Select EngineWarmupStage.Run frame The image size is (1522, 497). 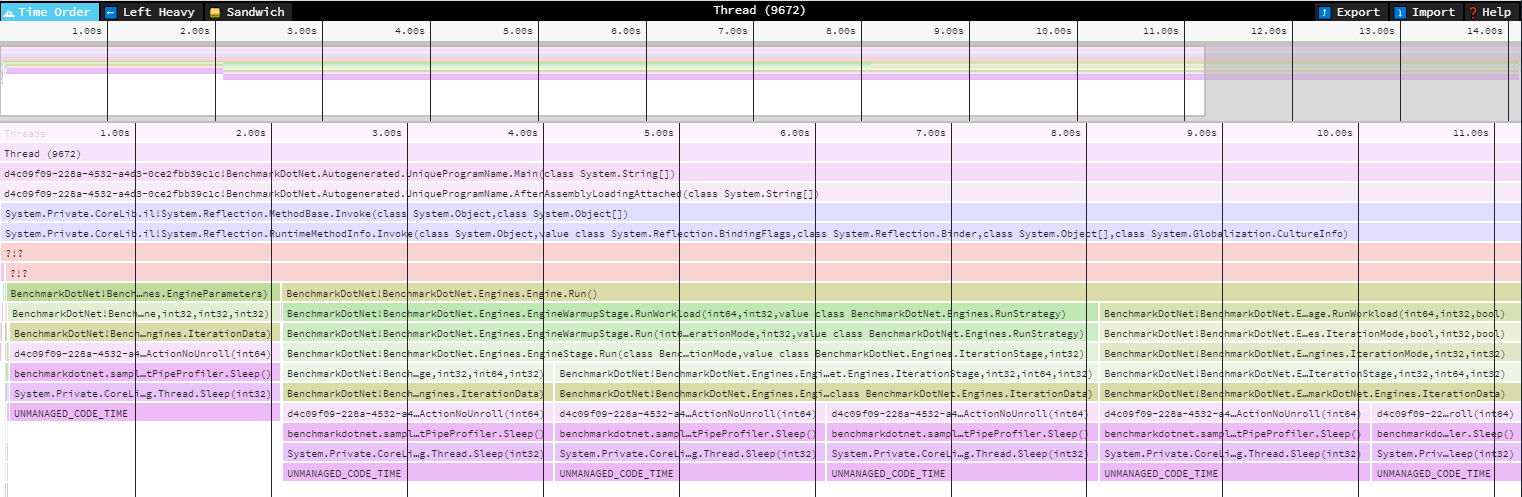(x=690, y=333)
